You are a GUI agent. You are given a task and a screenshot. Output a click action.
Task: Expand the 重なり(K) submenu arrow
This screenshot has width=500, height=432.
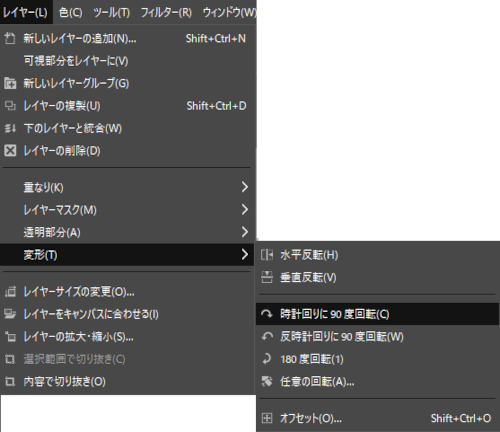coord(245,187)
